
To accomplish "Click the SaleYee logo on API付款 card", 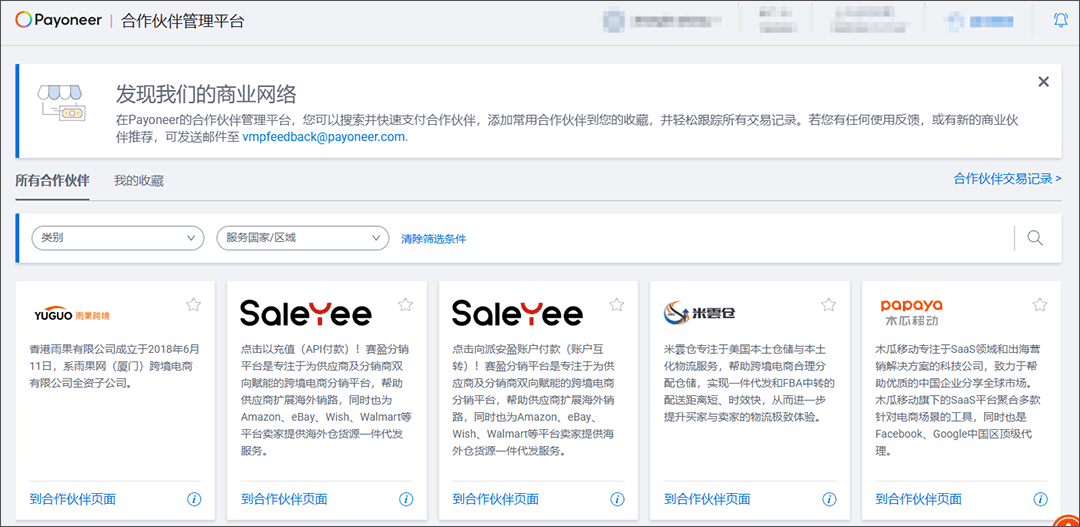I will click(x=306, y=313).
